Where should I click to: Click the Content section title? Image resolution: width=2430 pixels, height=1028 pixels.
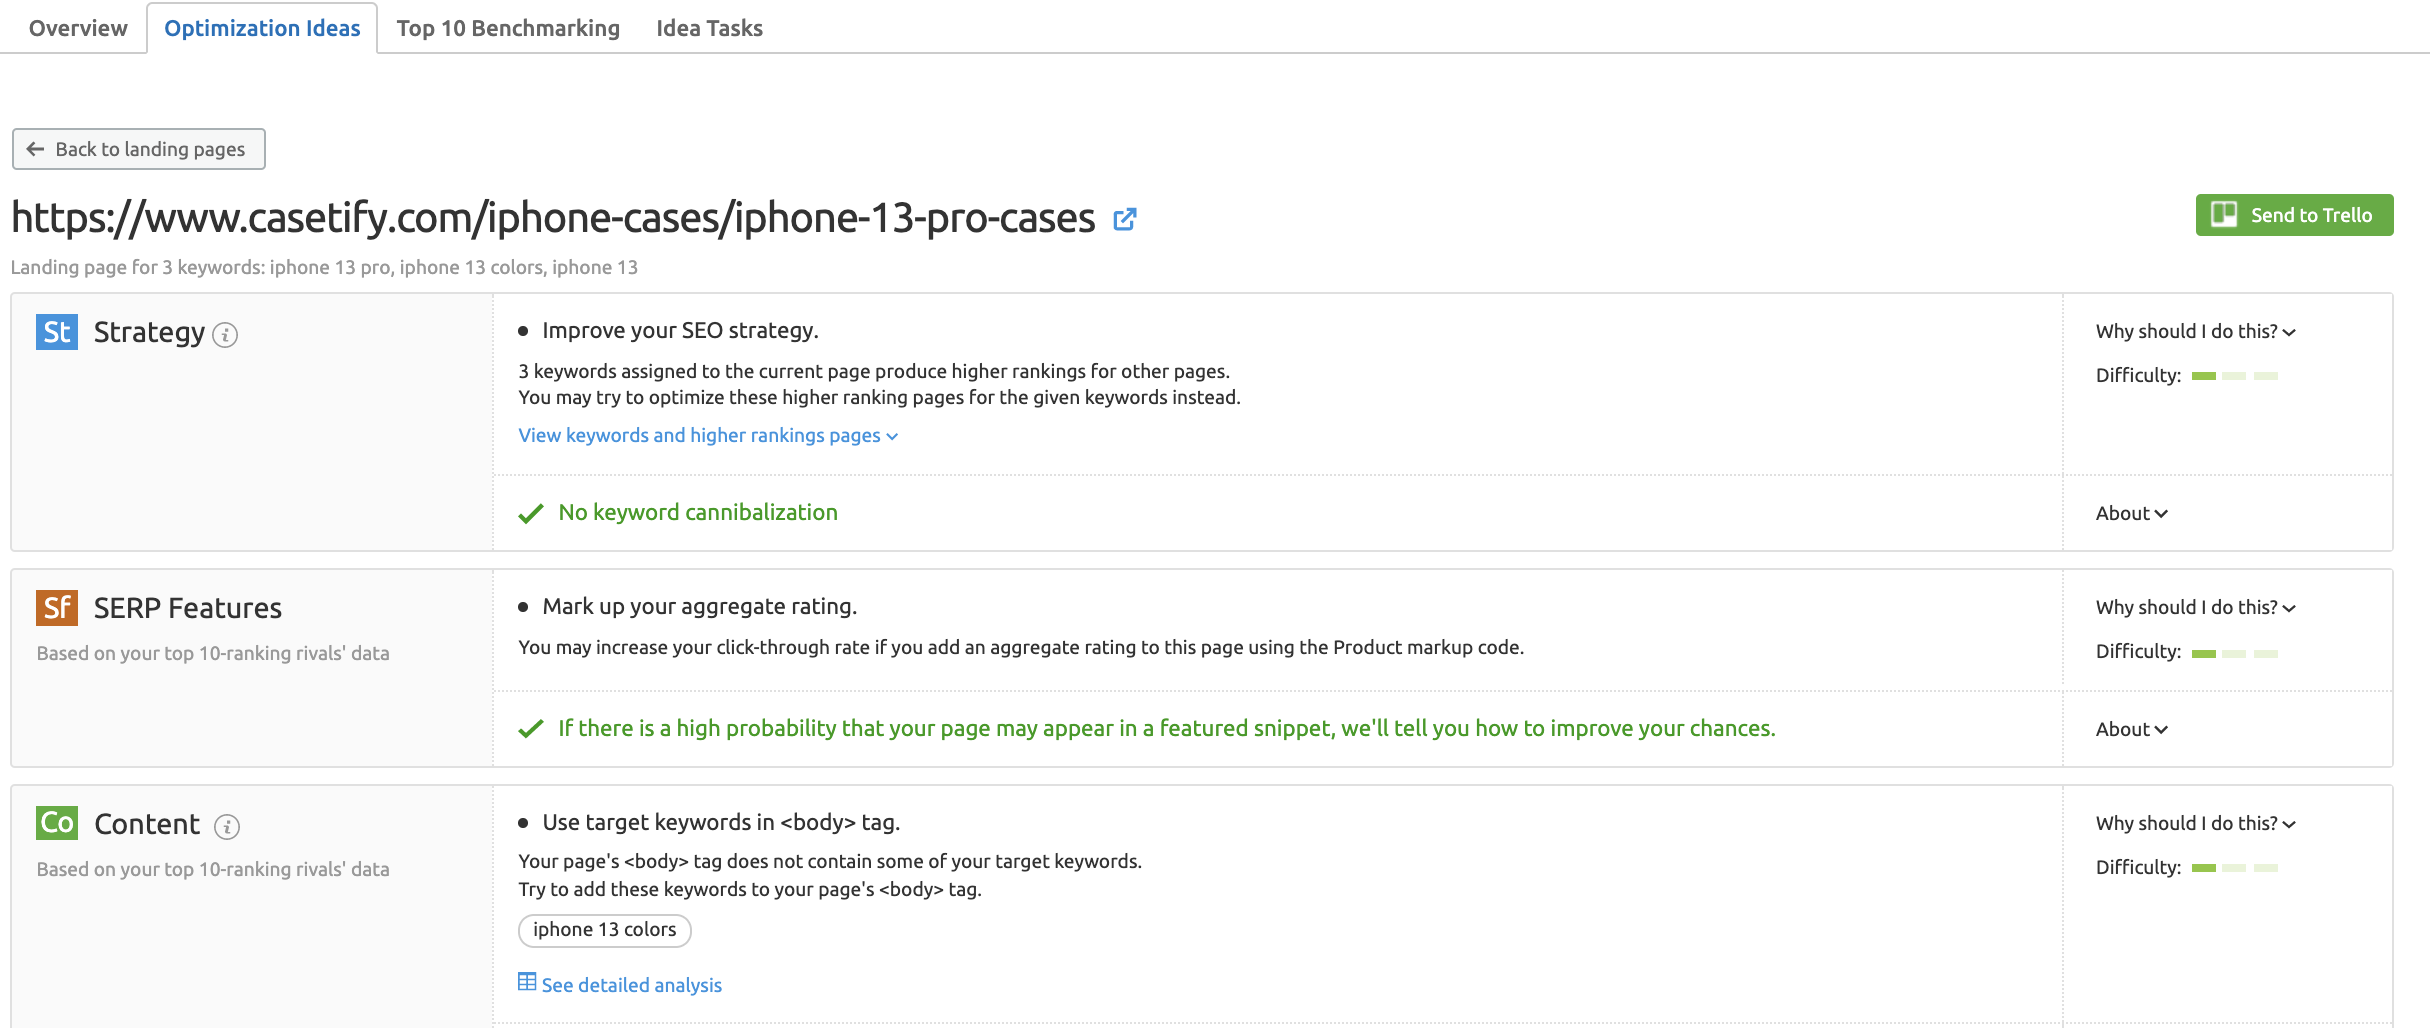pos(147,824)
